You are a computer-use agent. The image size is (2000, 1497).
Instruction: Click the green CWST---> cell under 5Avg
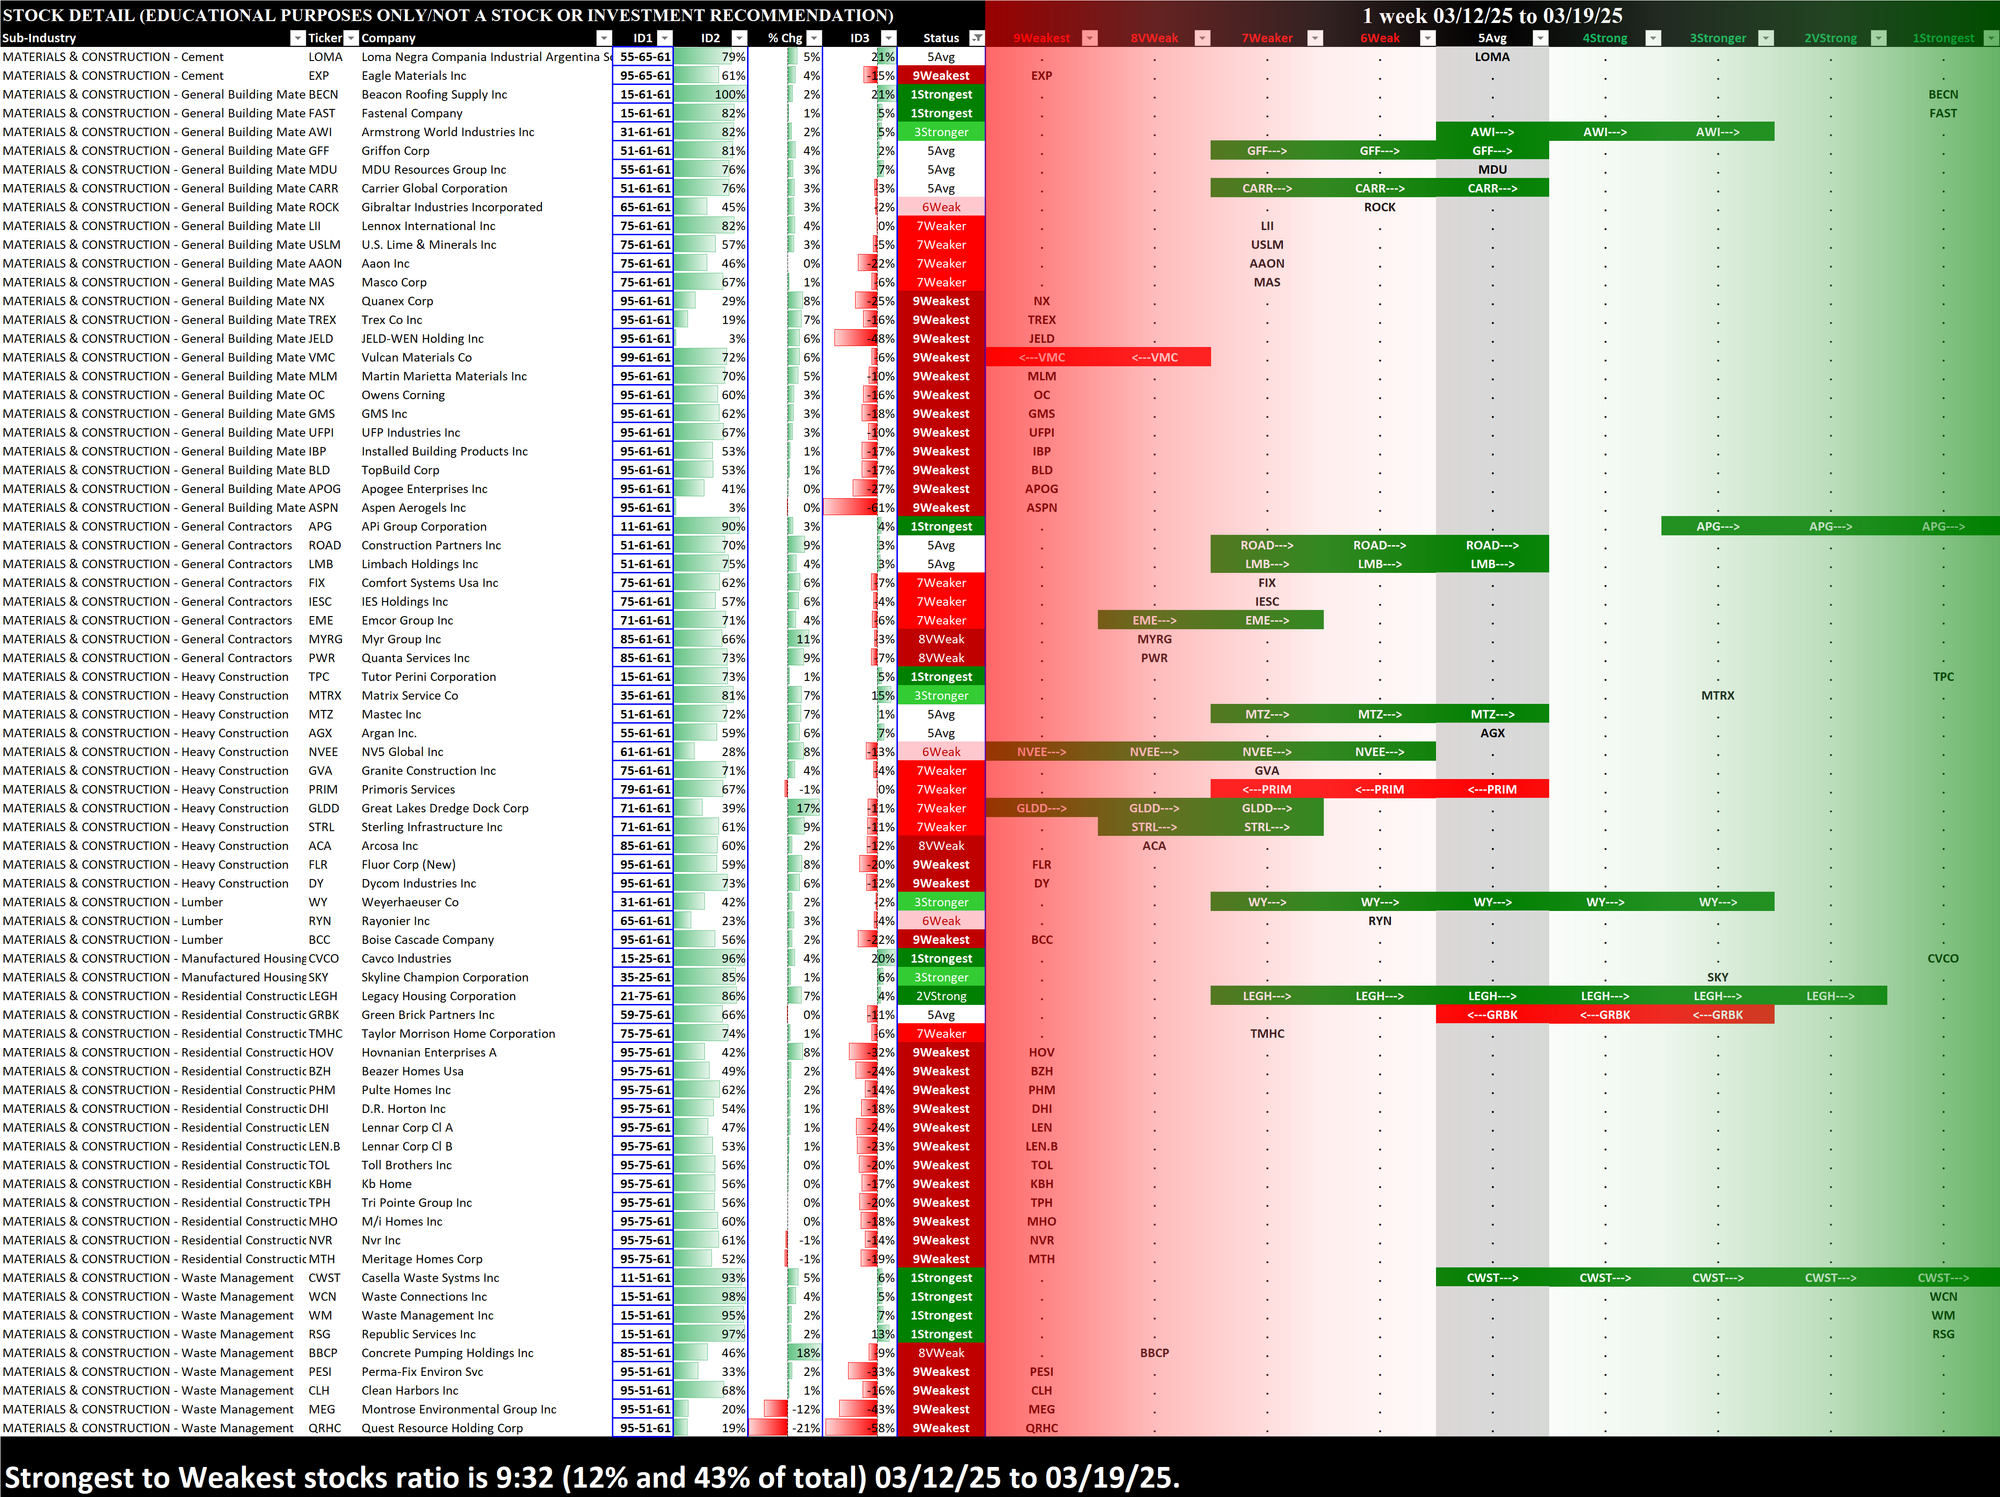(x=1491, y=1278)
